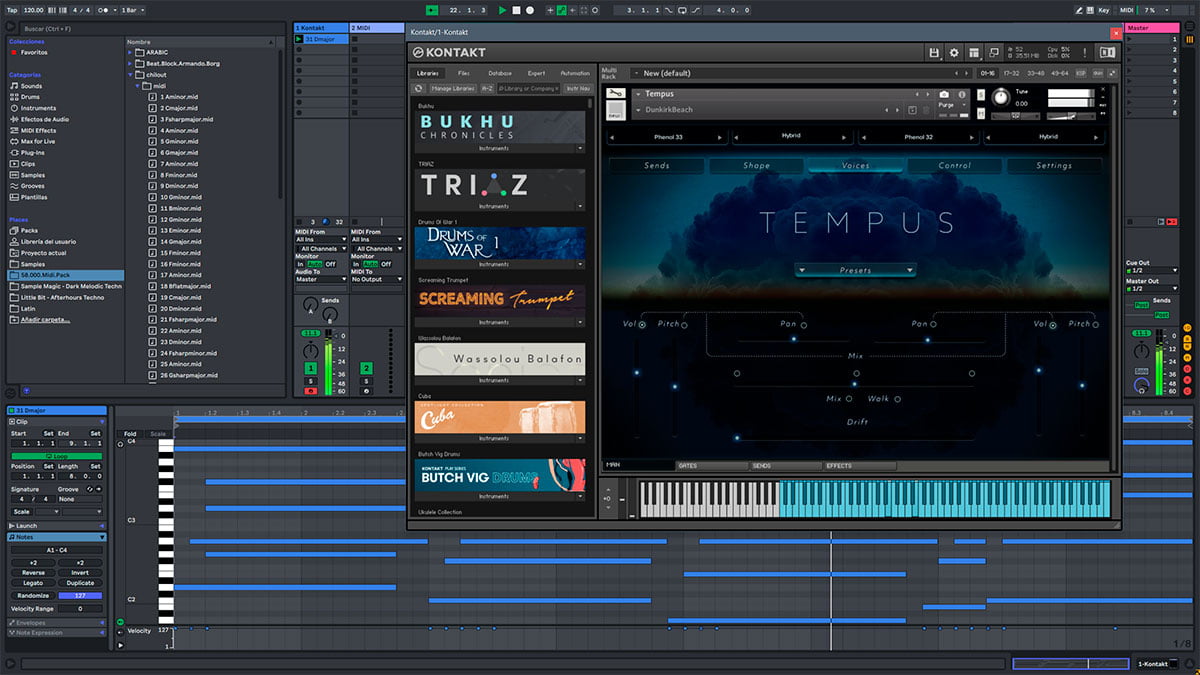Select 12 Gminor.mid file
This screenshot has width=1200, height=675.
(x=181, y=219)
